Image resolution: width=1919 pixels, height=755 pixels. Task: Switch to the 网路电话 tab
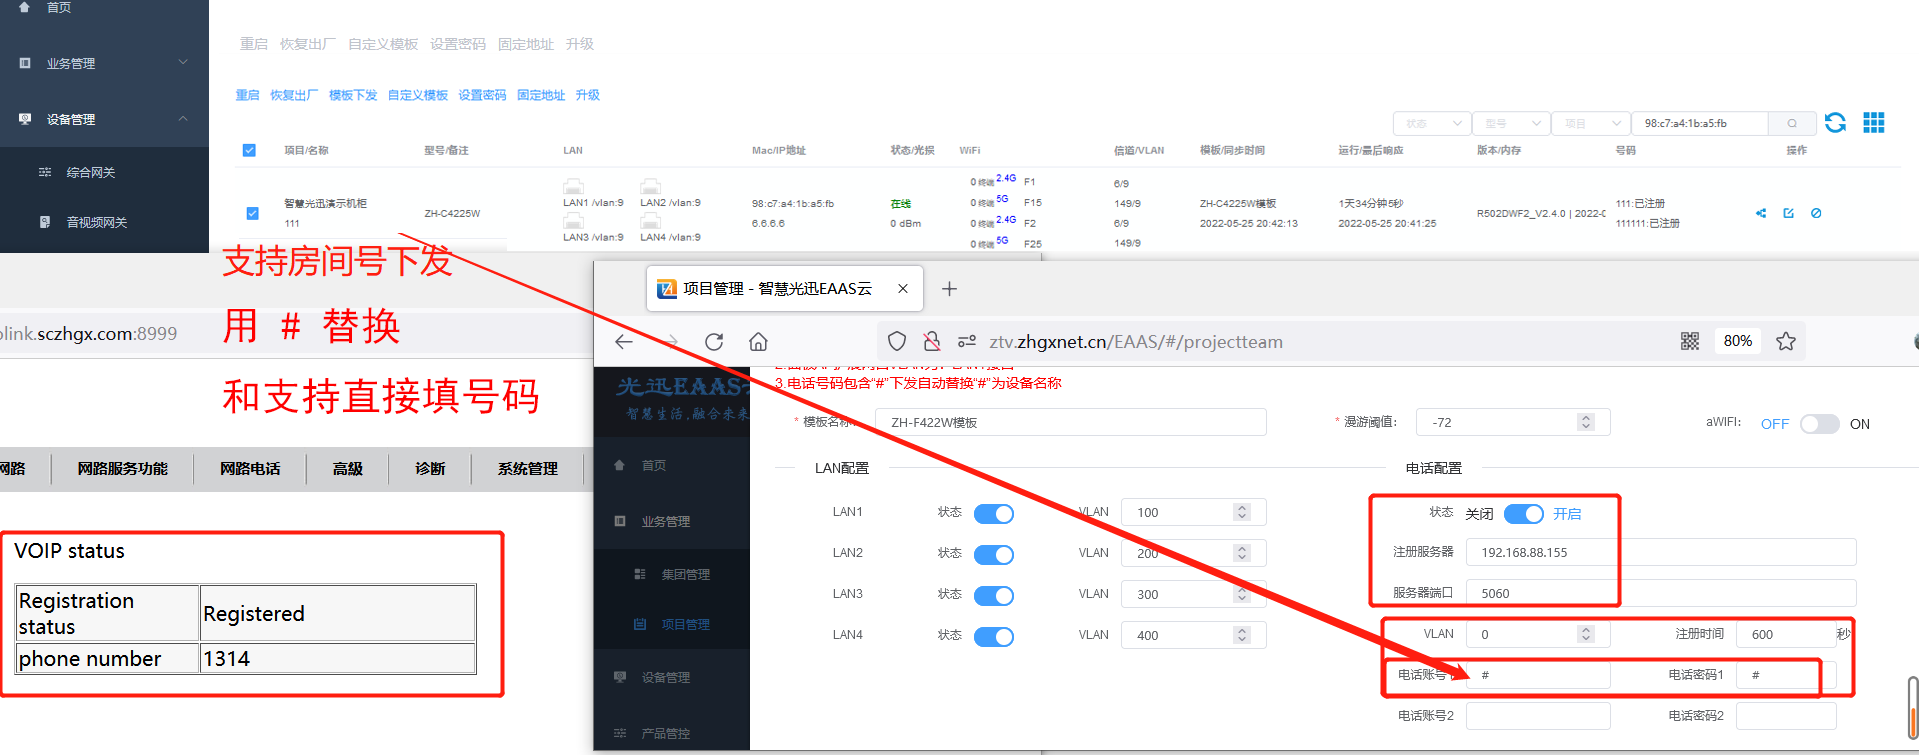[x=250, y=469]
